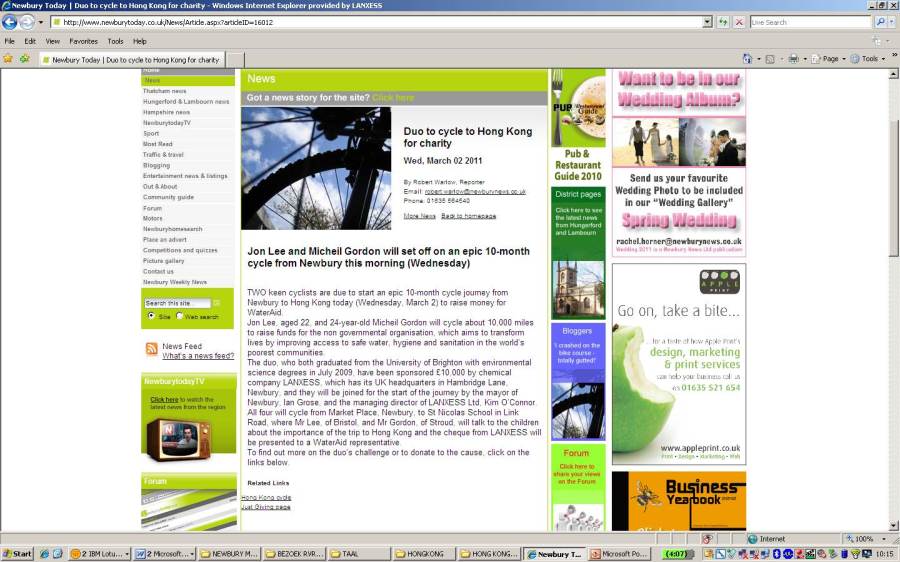Viewport: 900px width, 562px height.
Task: Click the Stop loading red X icon
Action: point(739,22)
